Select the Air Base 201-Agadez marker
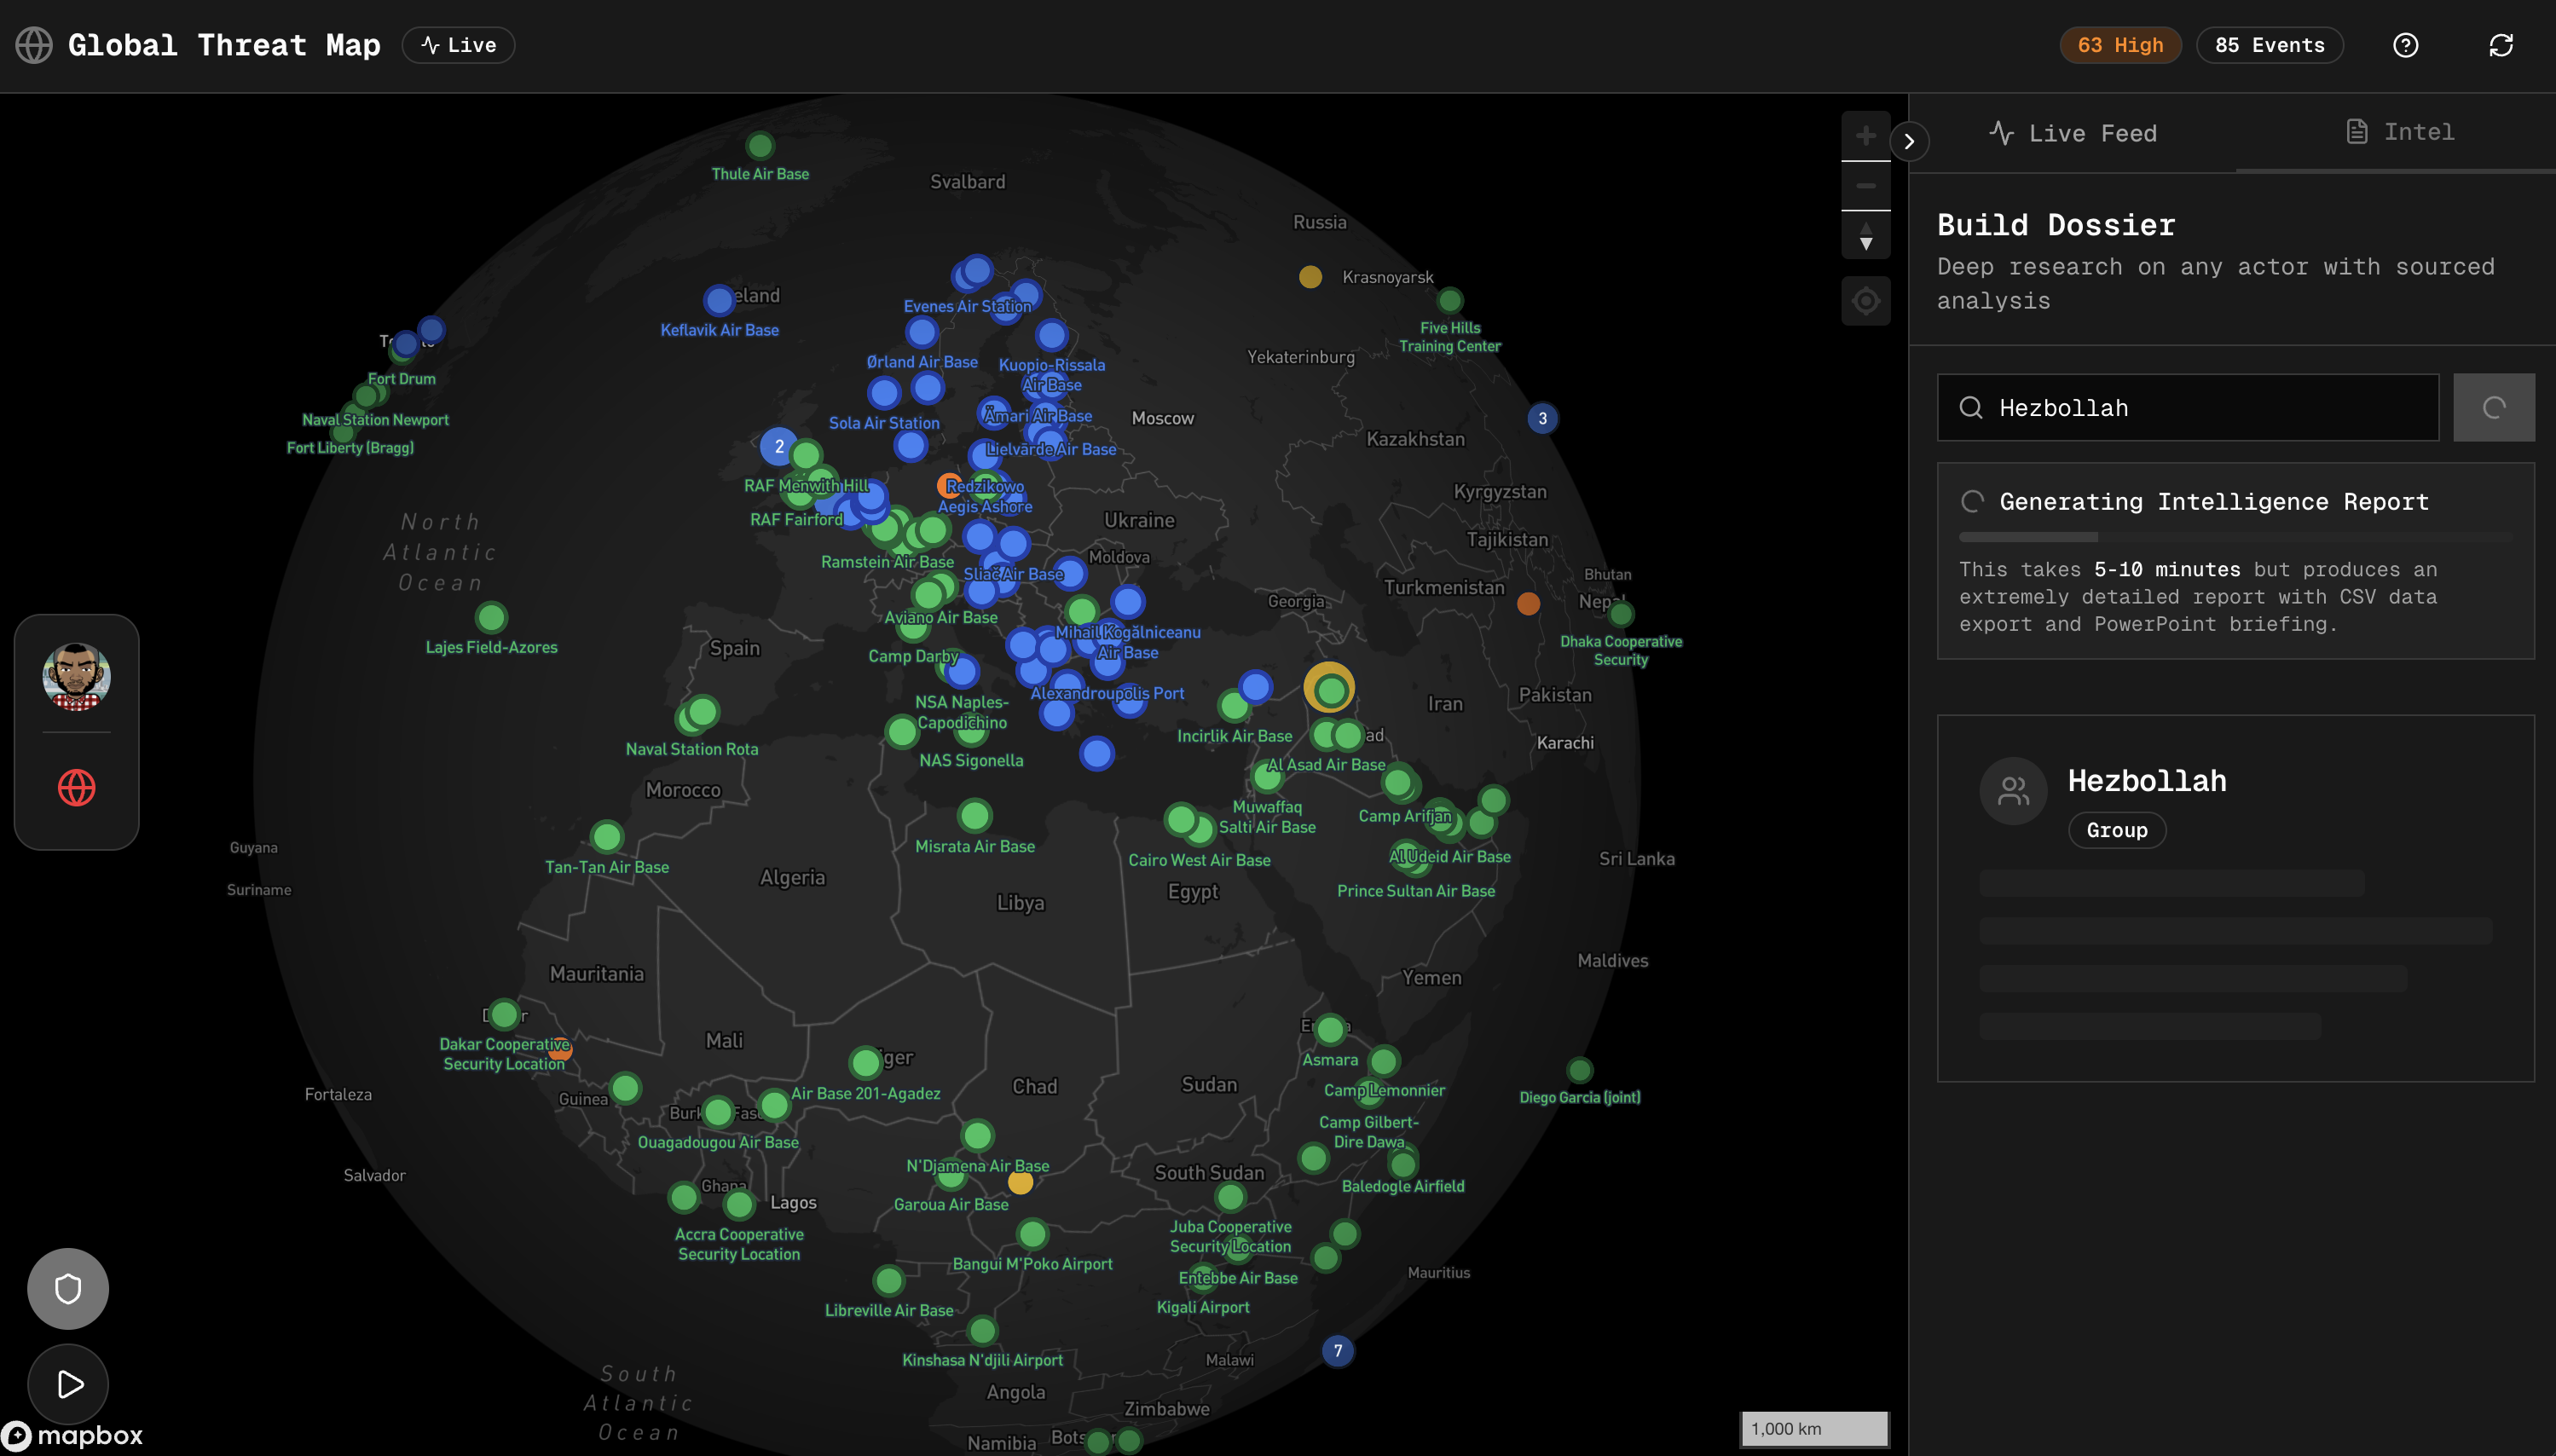 click(866, 1062)
